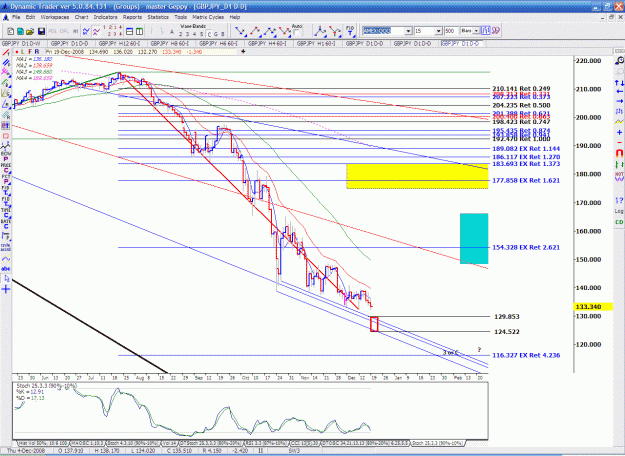
Task: Click the green CD button in the right sidebar
Action: (619, 222)
